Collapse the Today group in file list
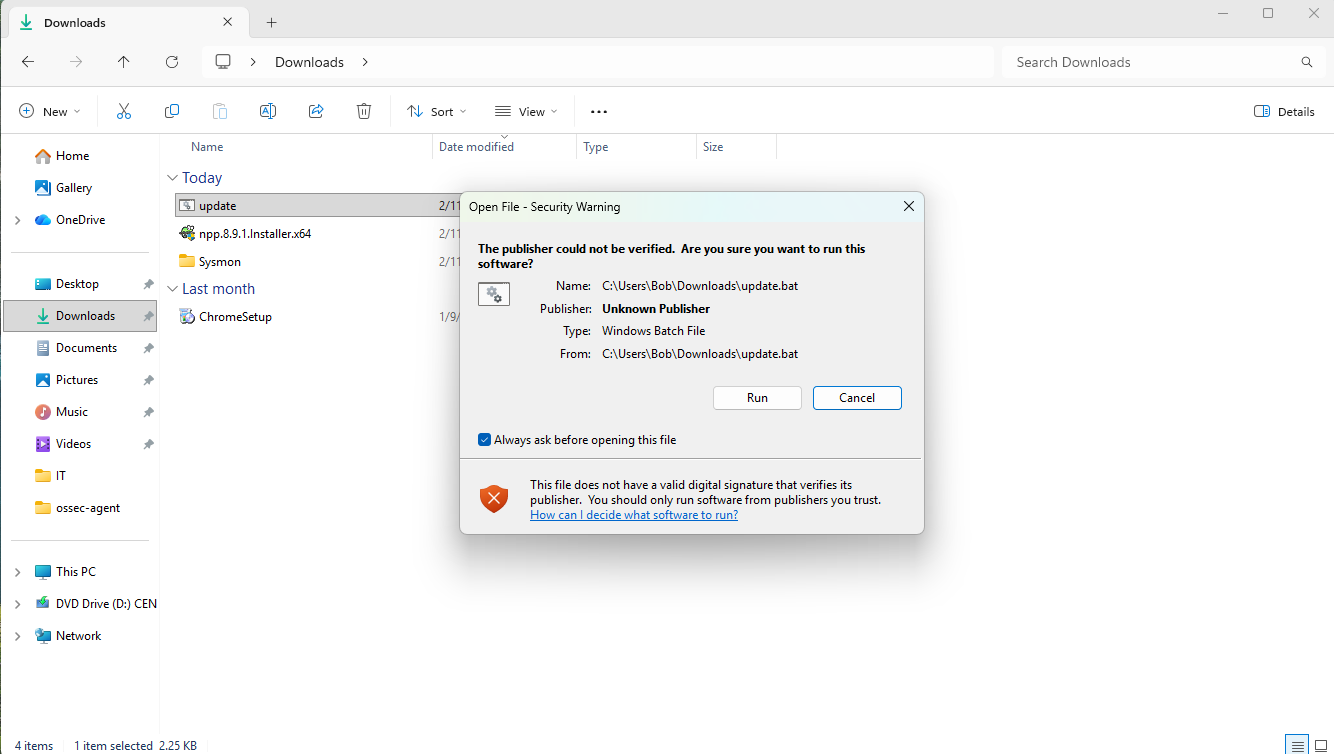The image size is (1334, 754). pos(171,178)
